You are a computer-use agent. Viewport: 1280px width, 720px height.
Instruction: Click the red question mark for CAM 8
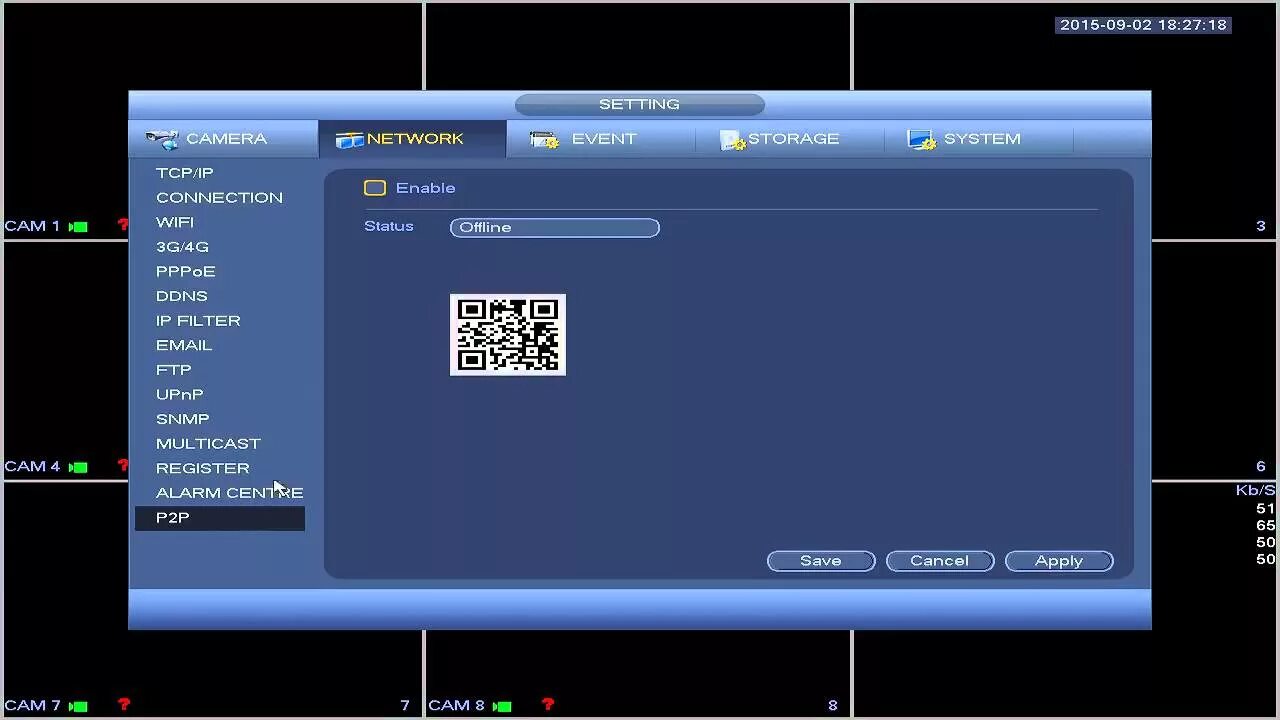[548, 705]
